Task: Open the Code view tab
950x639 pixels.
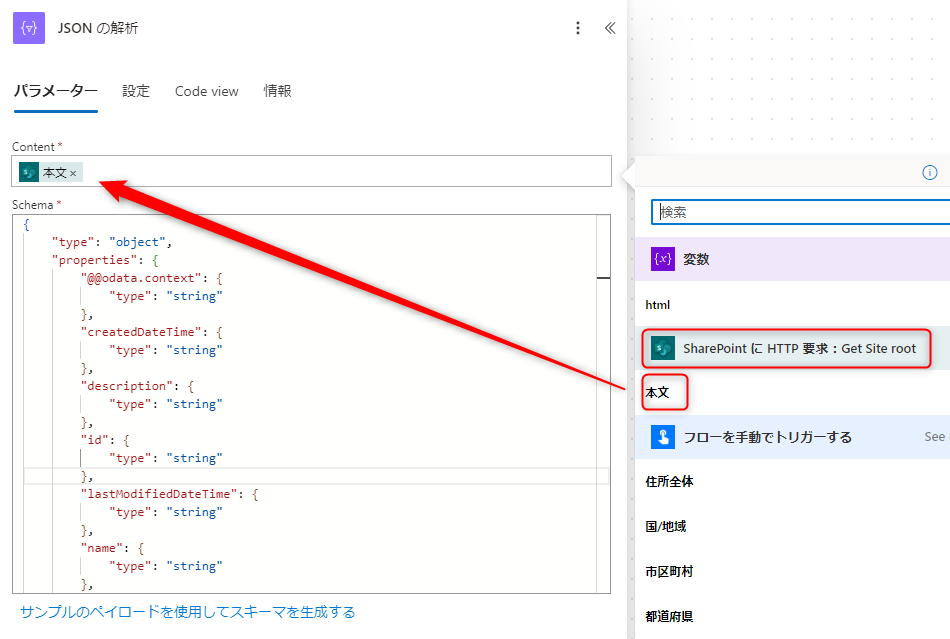Action: tap(207, 91)
